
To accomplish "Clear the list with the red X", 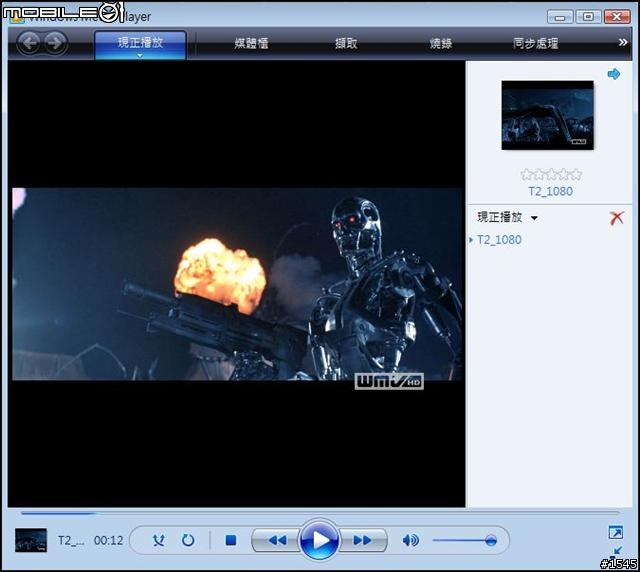I will point(616,218).
